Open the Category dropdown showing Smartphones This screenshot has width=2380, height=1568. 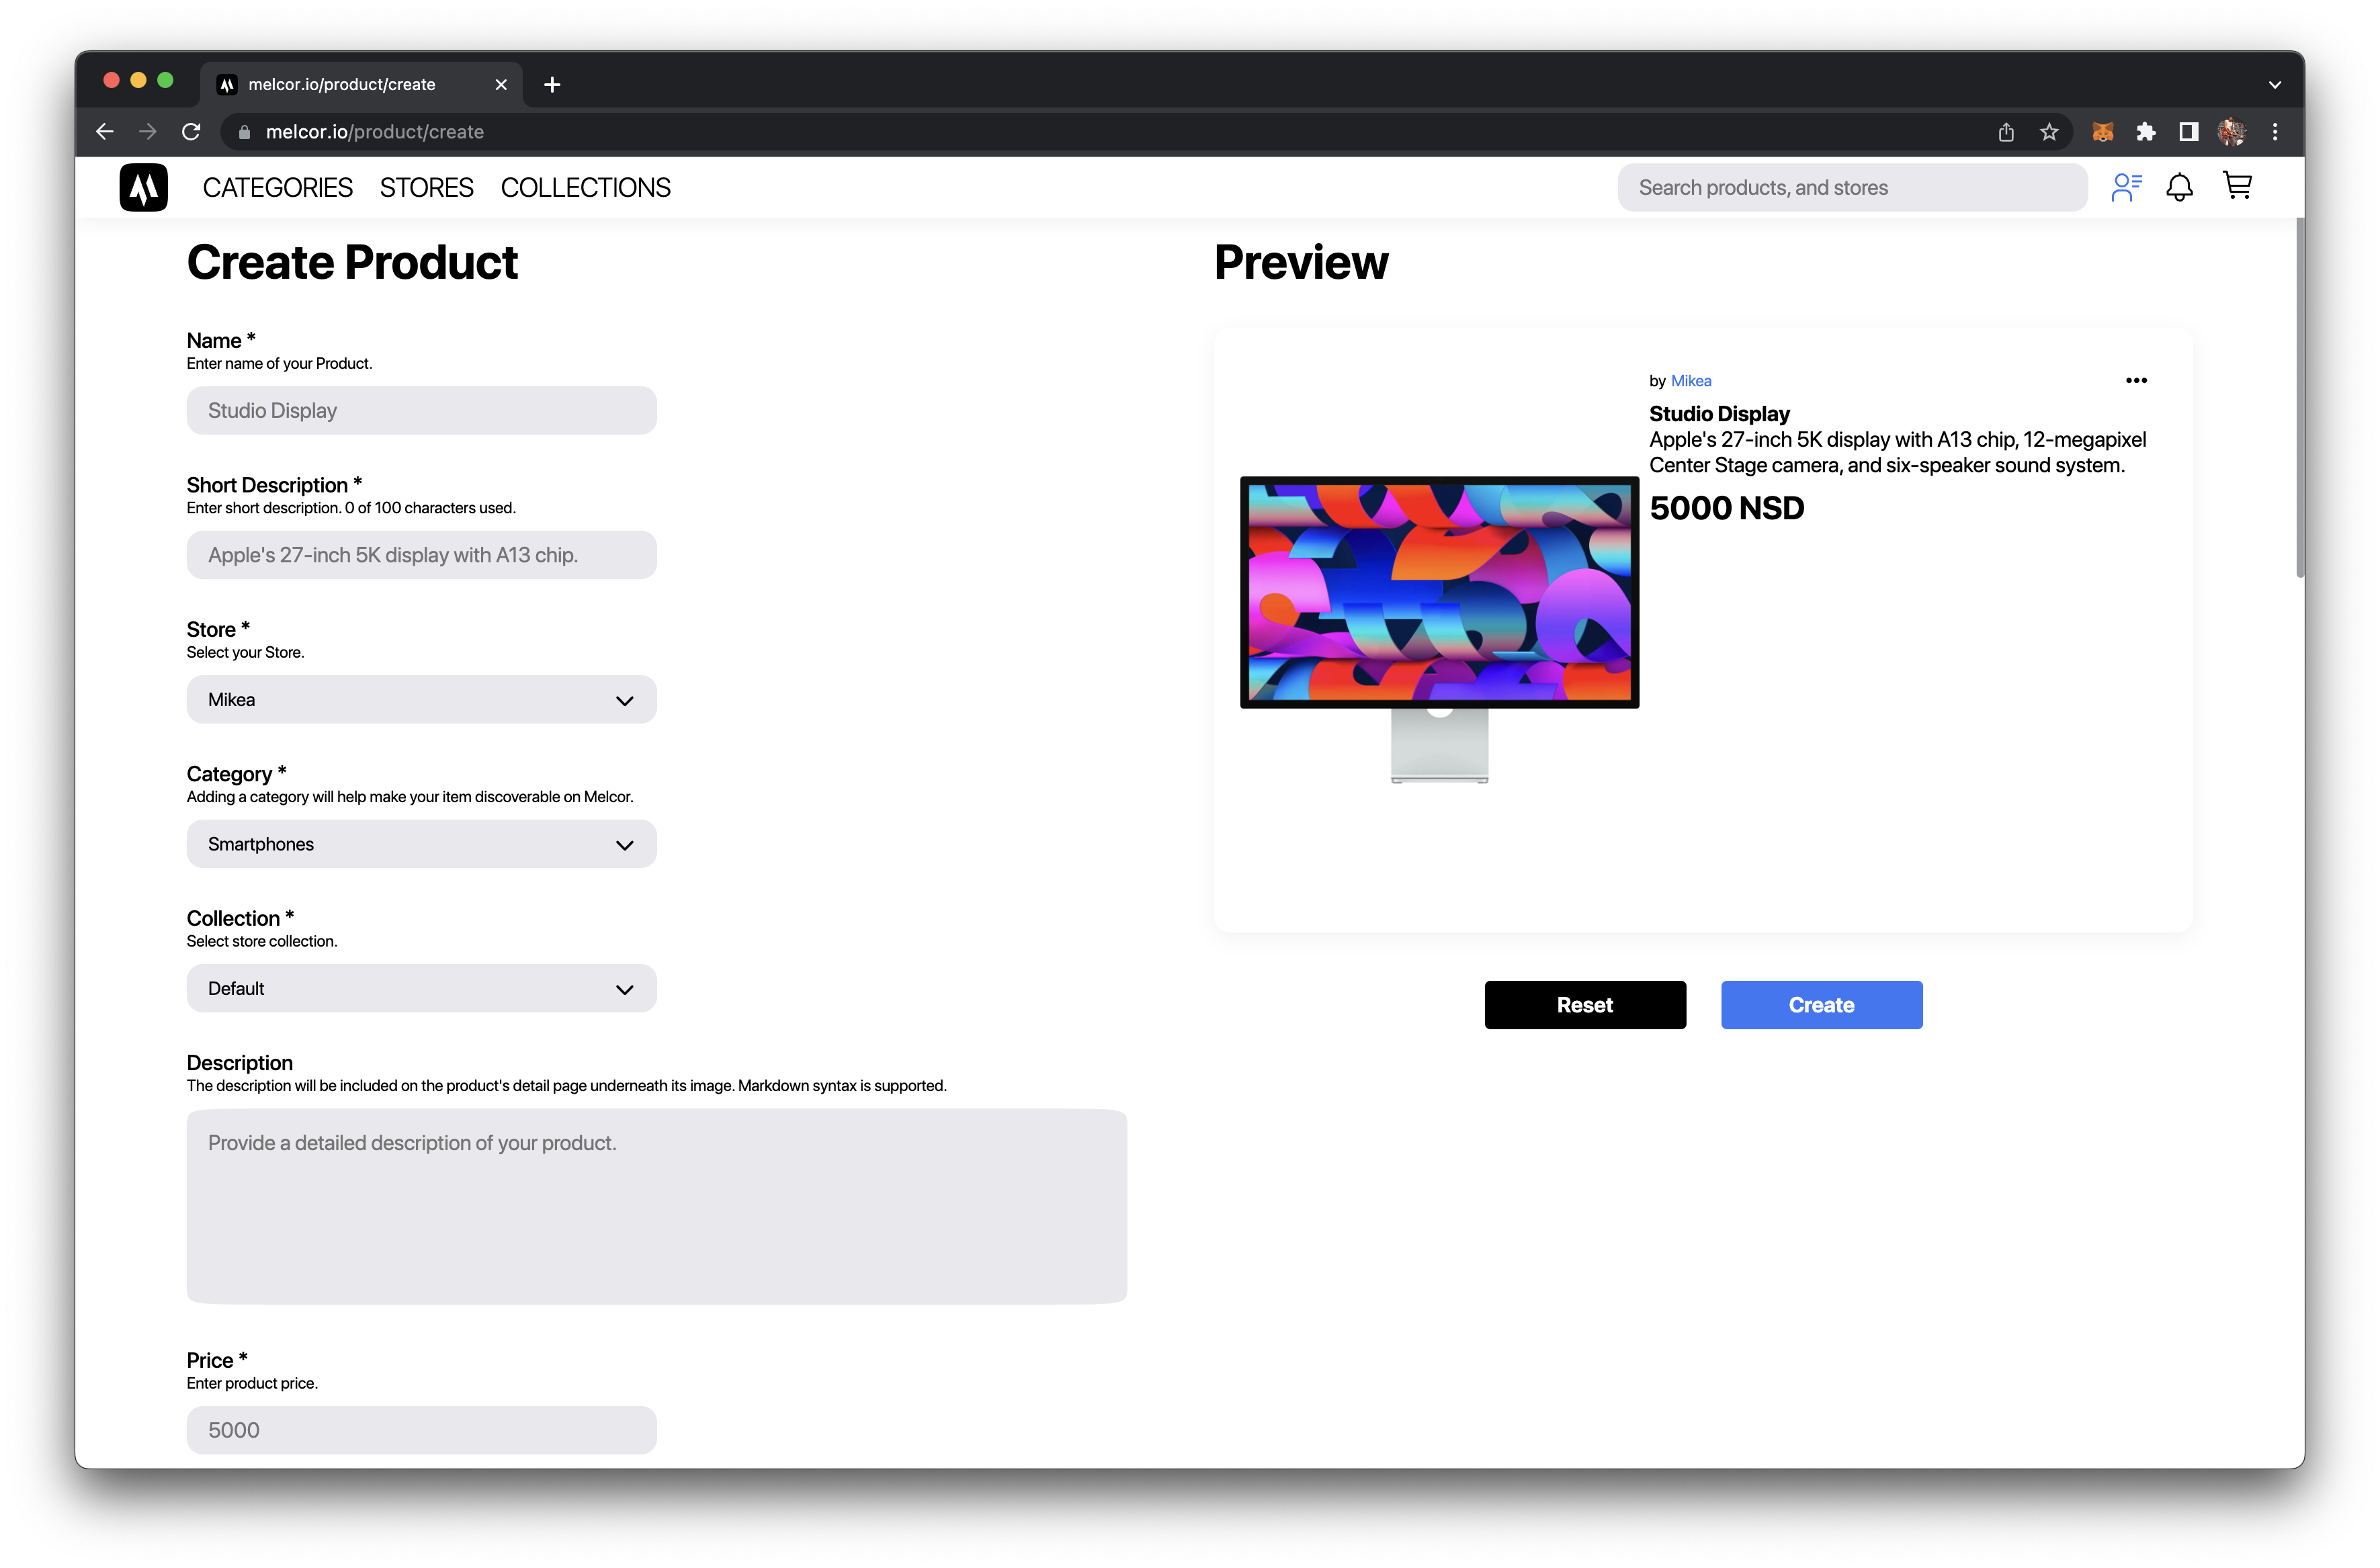click(x=421, y=844)
